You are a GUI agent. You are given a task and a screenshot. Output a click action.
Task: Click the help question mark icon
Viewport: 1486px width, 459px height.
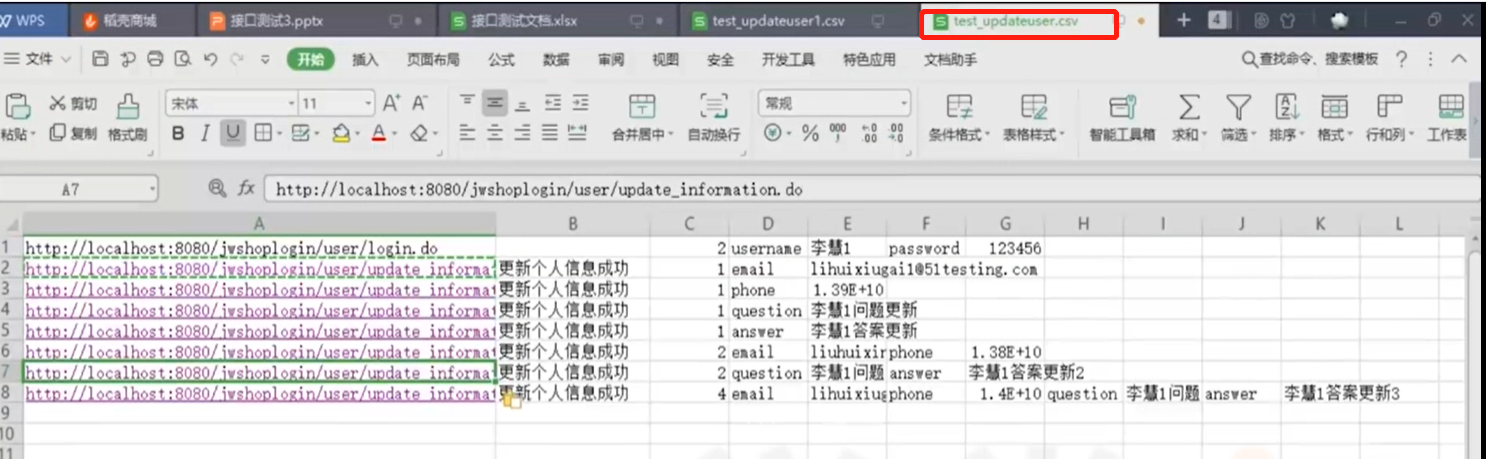pos(1401,60)
